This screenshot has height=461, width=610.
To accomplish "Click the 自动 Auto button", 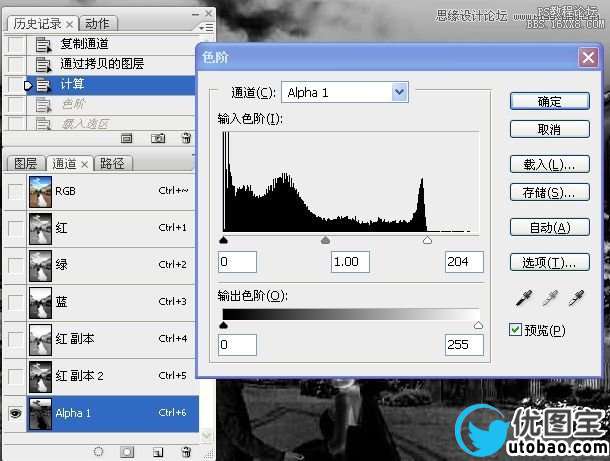I will pyautogui.click(x=549, y=228).
